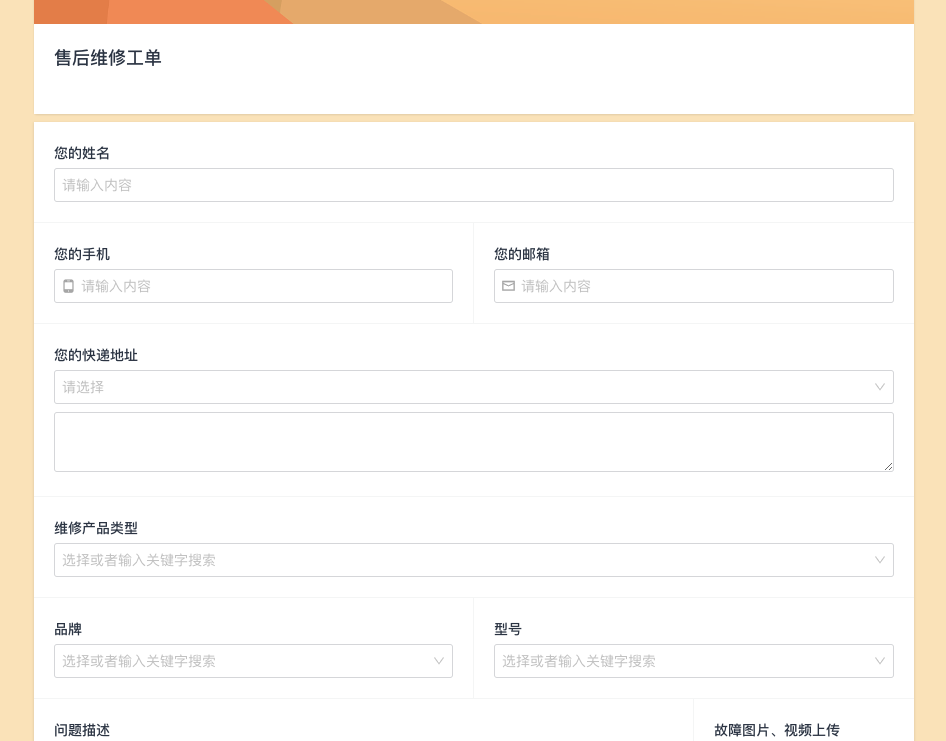Open the 您的快递地址 请选择 dropdown
Viewport: 946px width, 741px height.
pos(474,387)
